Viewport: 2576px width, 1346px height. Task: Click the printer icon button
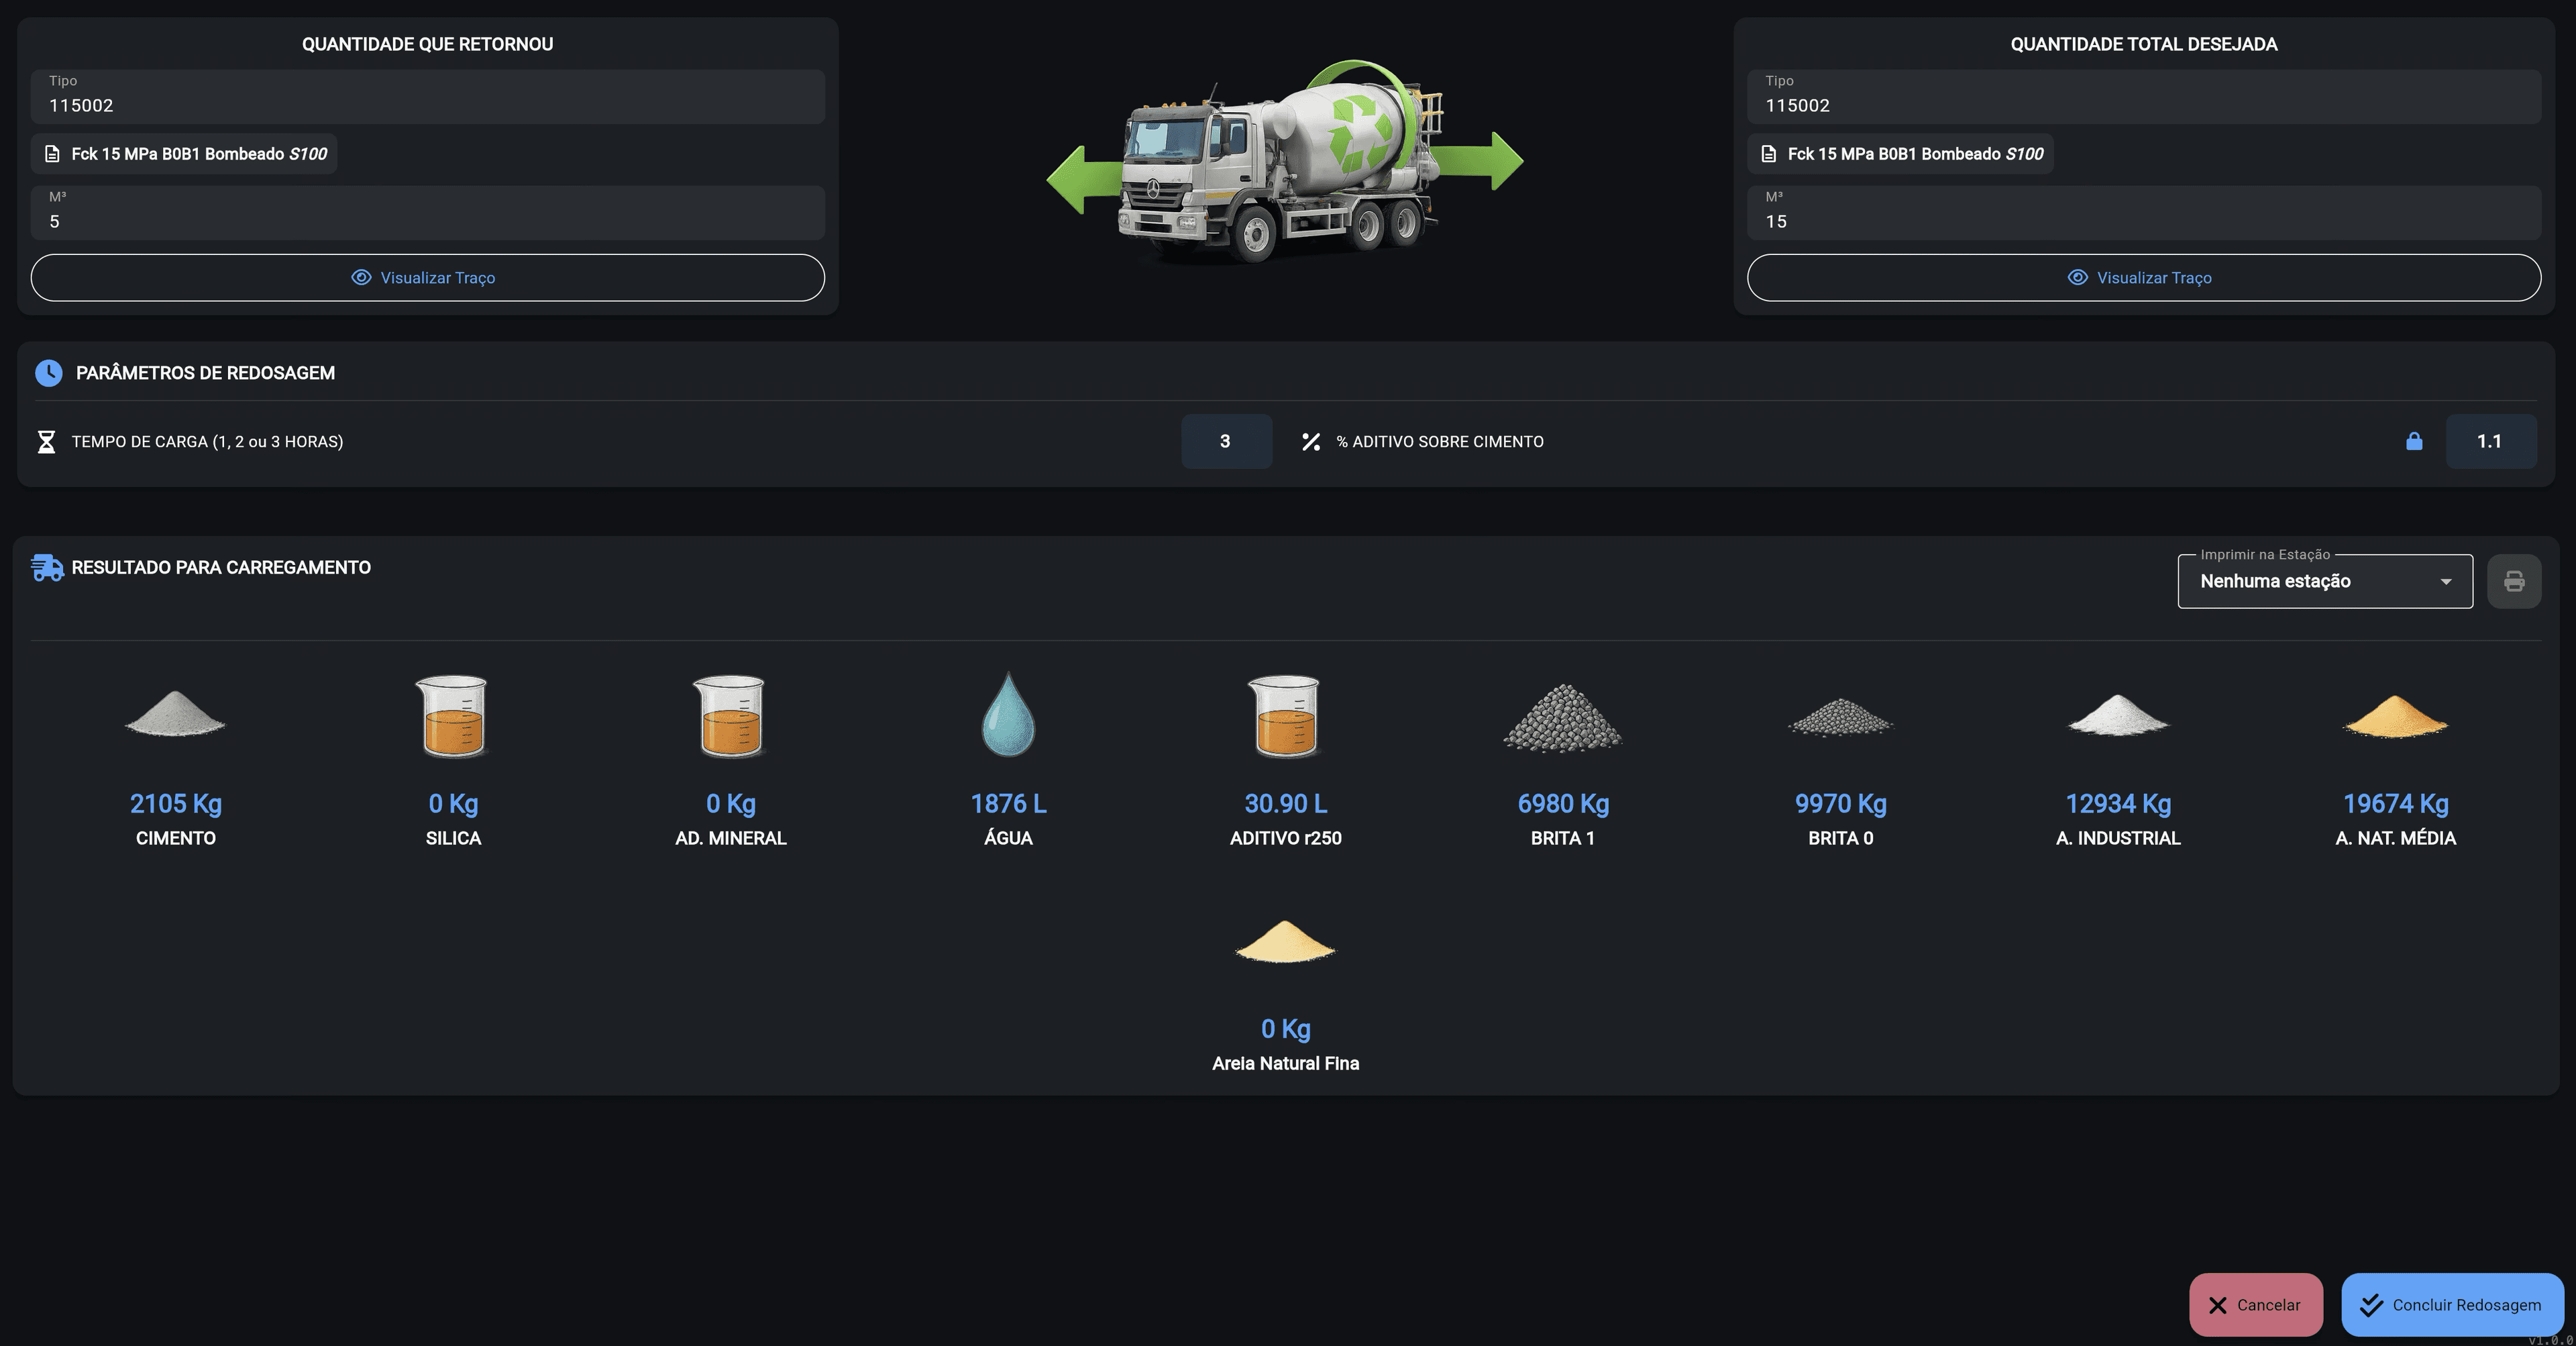pyautogui.click(x=2514, y=581)
